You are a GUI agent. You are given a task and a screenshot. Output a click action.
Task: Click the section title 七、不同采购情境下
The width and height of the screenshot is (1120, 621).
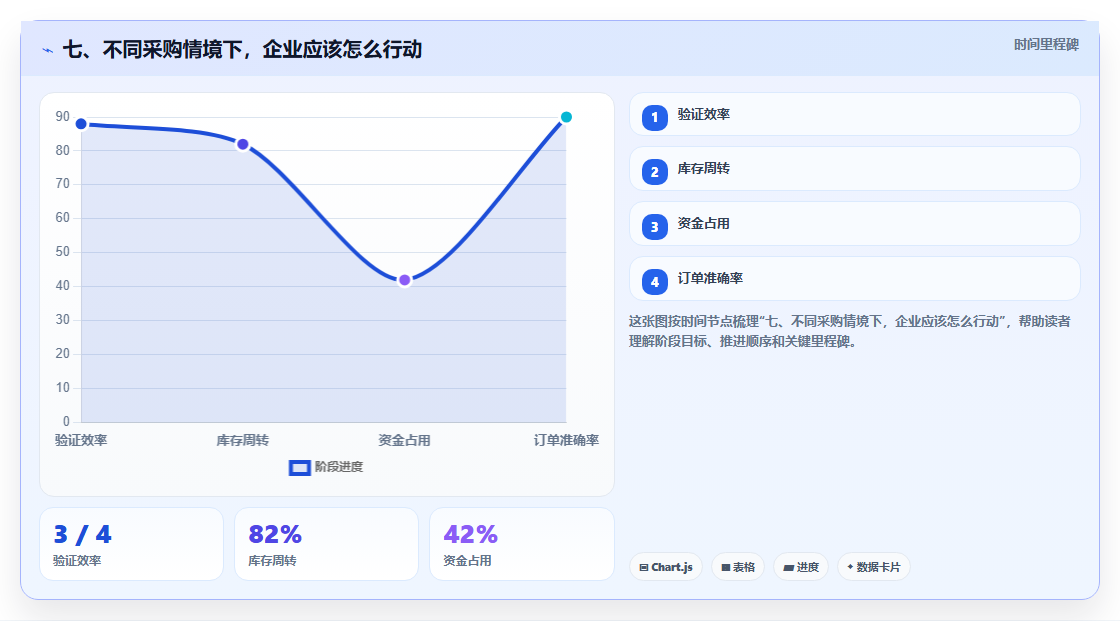(243, 49)
